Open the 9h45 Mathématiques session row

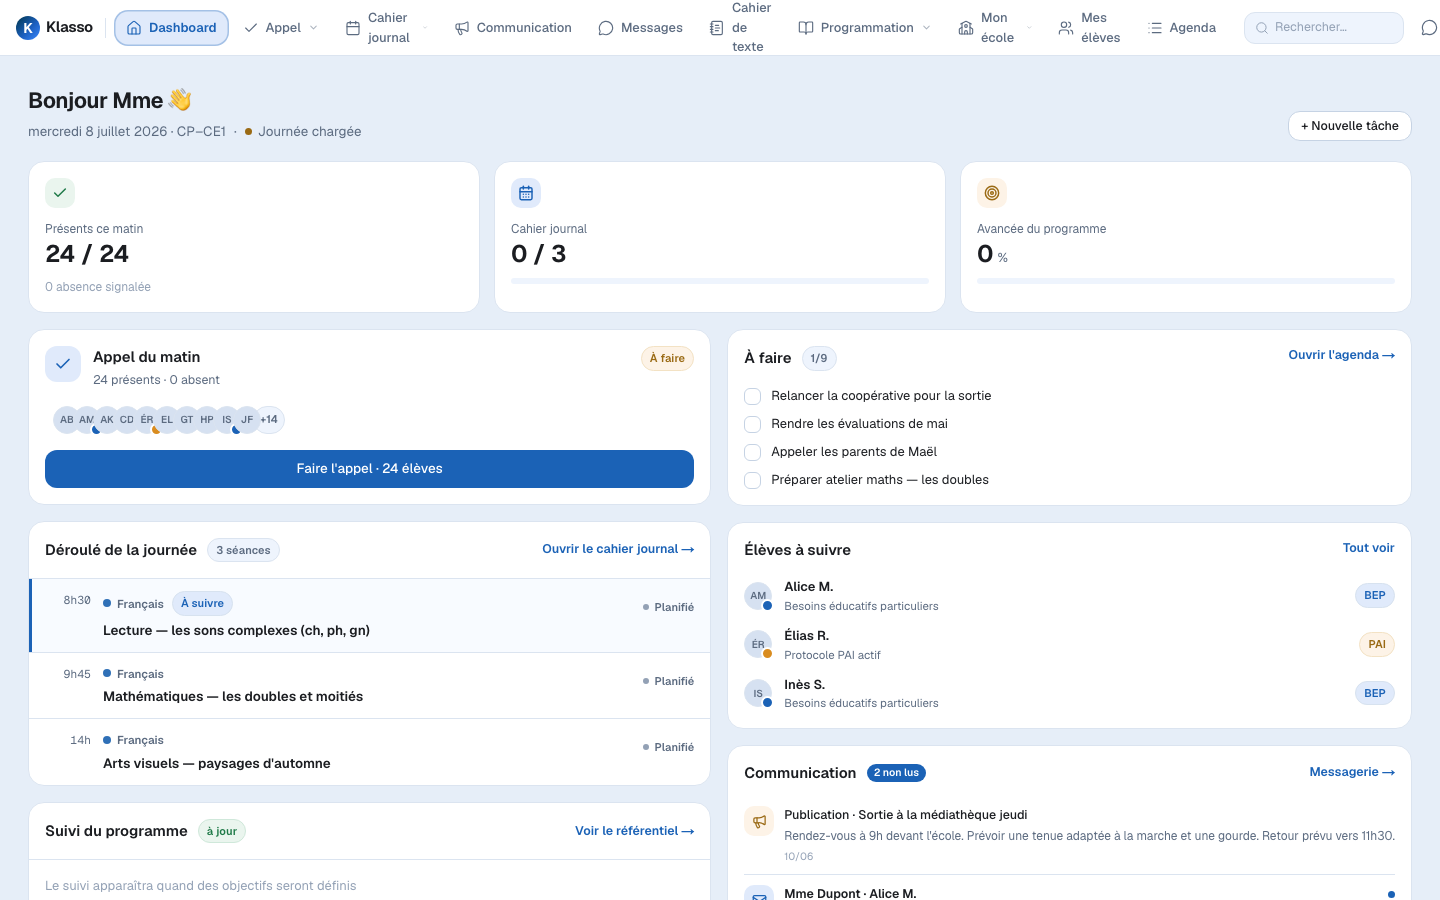(x=370, y=686)
